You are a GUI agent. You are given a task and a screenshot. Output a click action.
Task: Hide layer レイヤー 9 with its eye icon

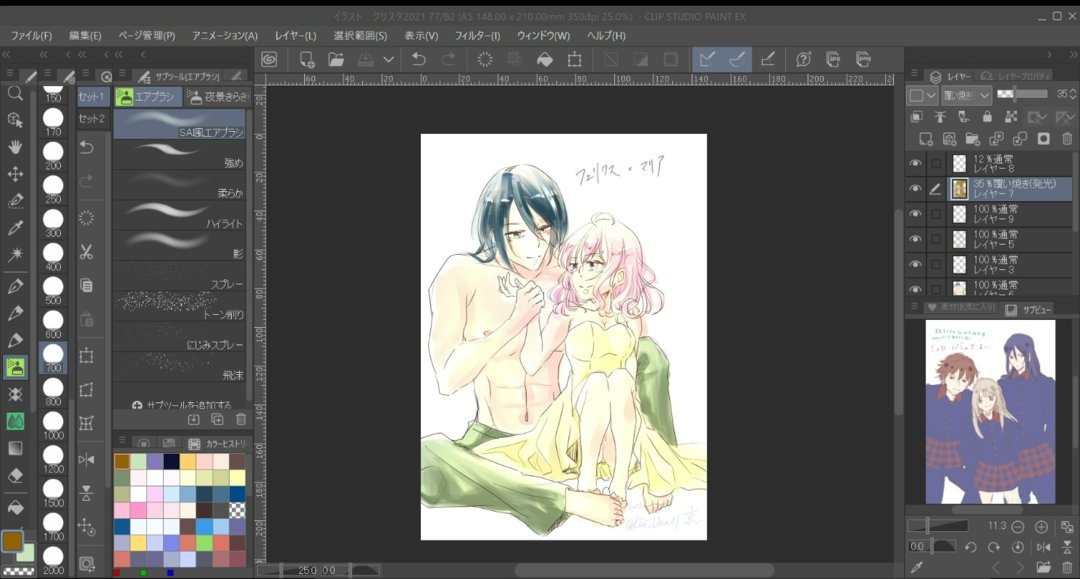tap(915, 214)
